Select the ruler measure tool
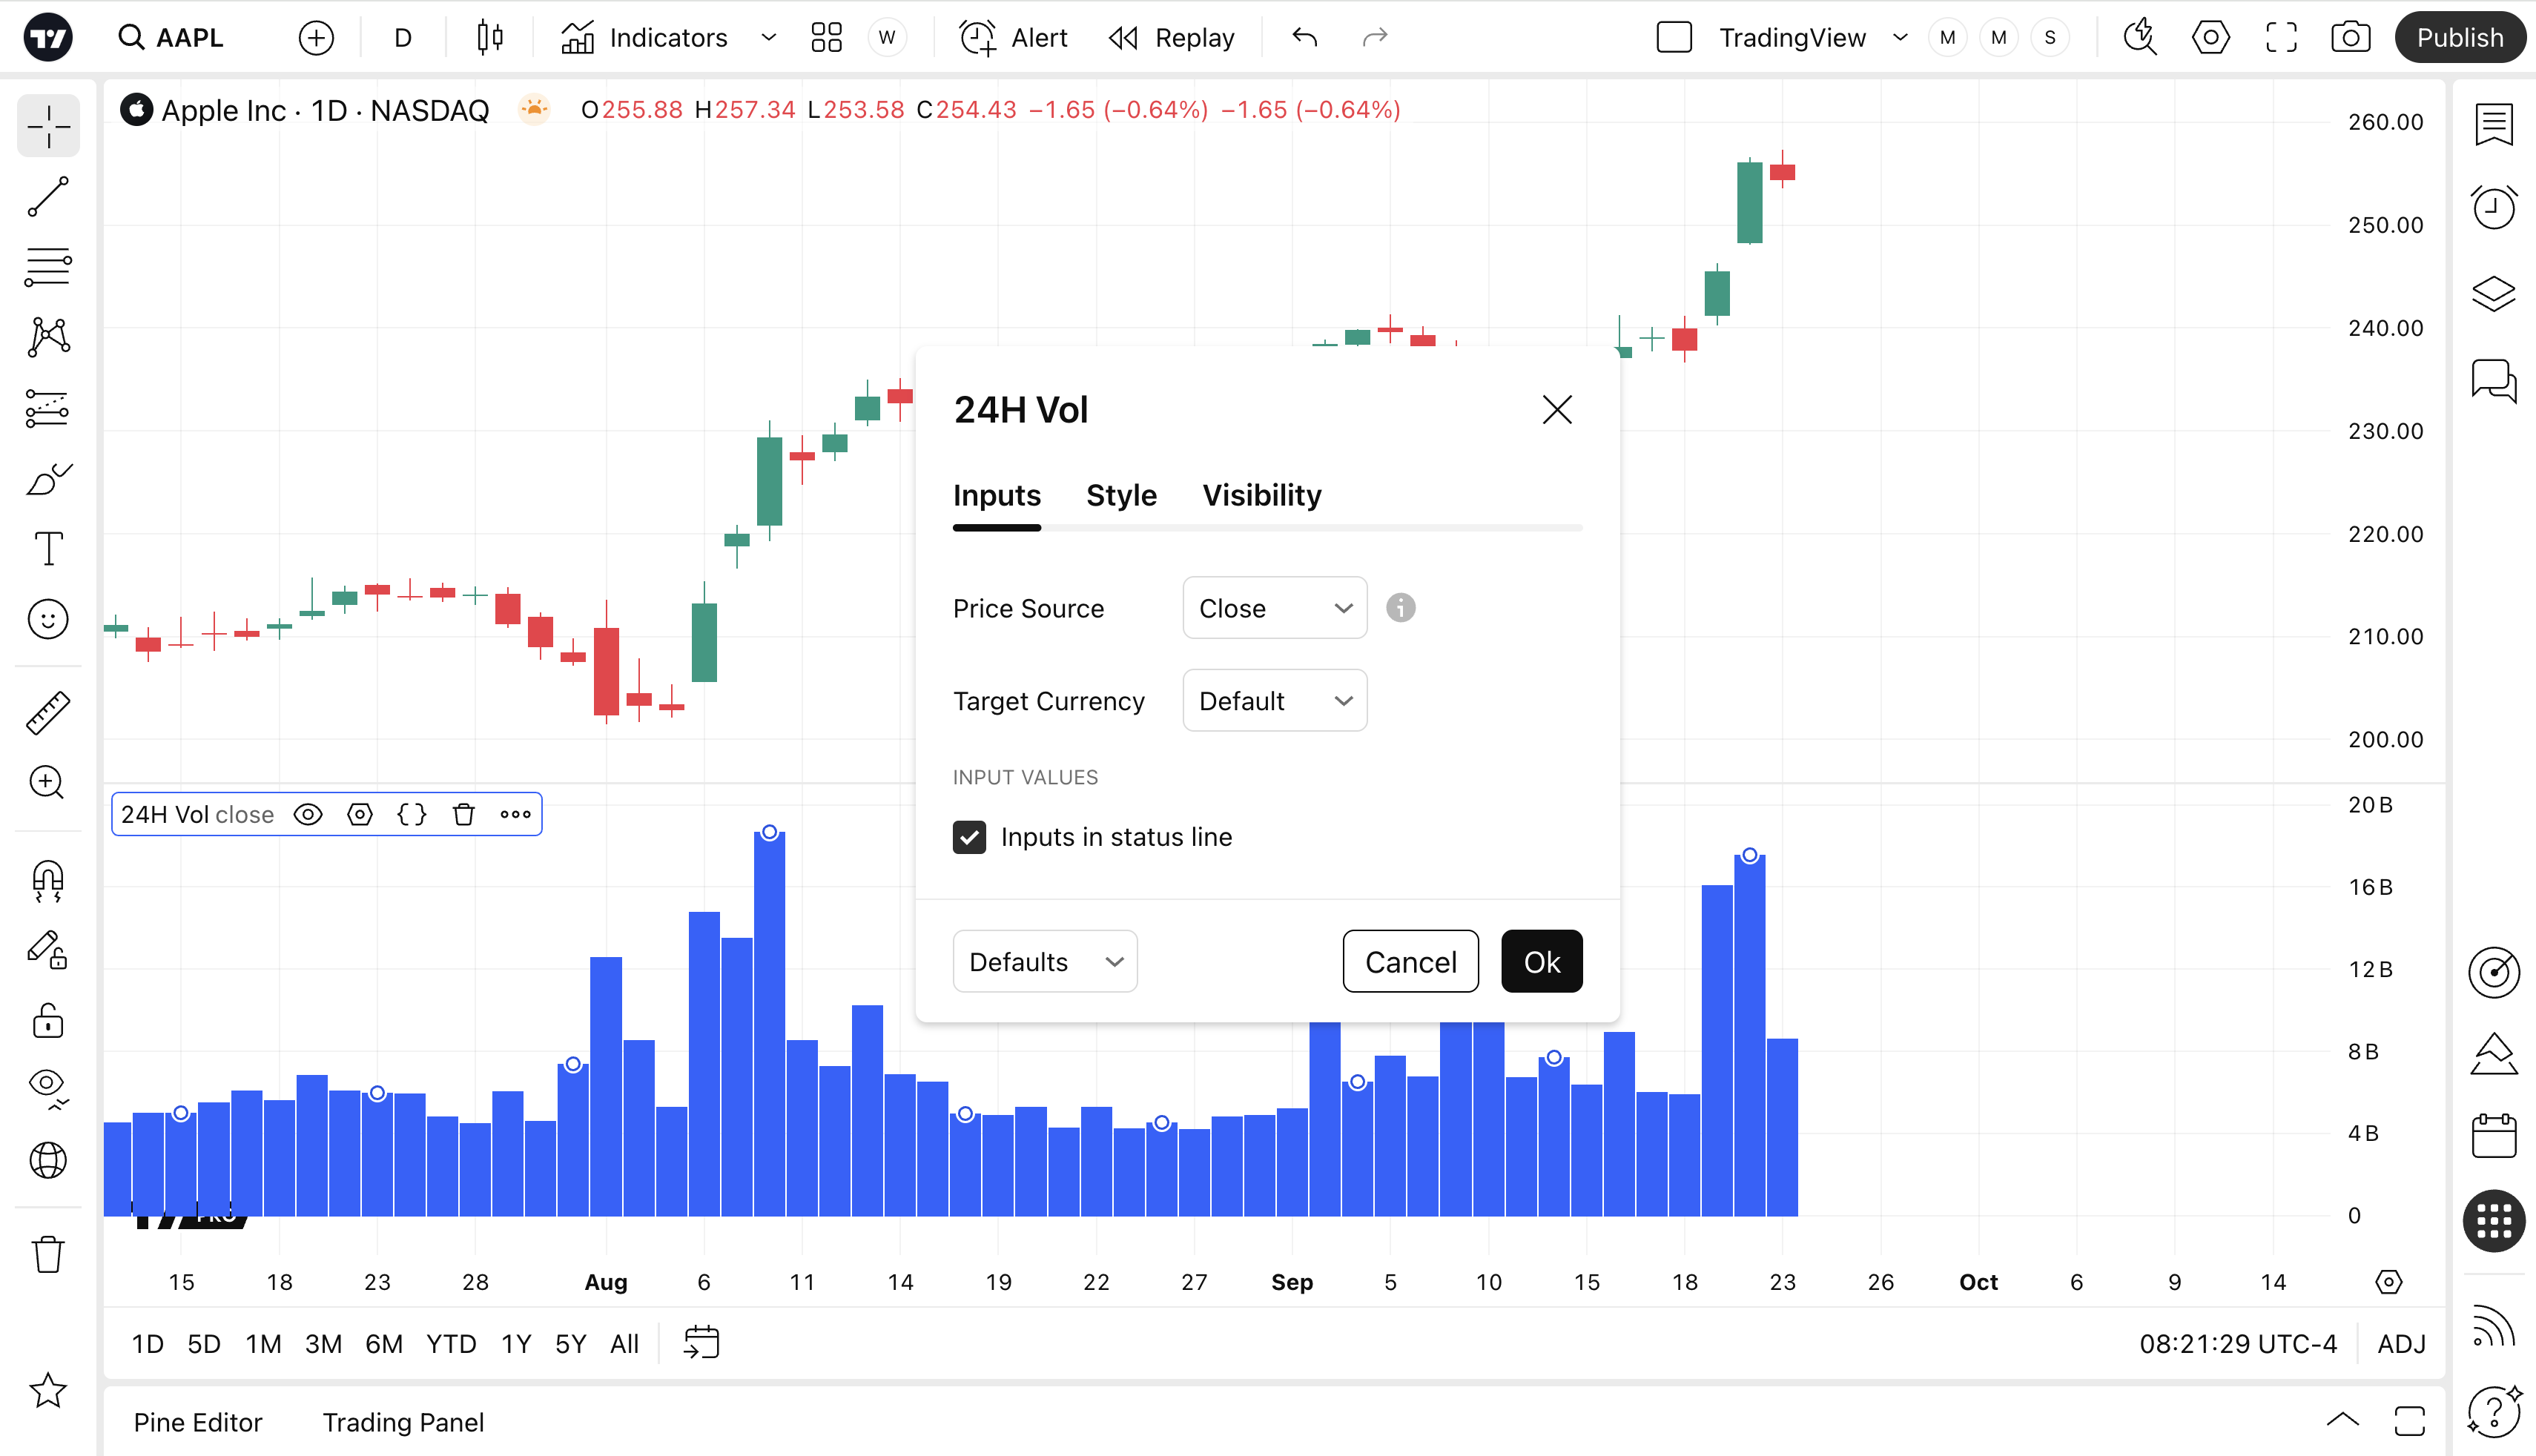Image resolution: width=2536 pixels, height=1456 pixels. coord(48,712)
